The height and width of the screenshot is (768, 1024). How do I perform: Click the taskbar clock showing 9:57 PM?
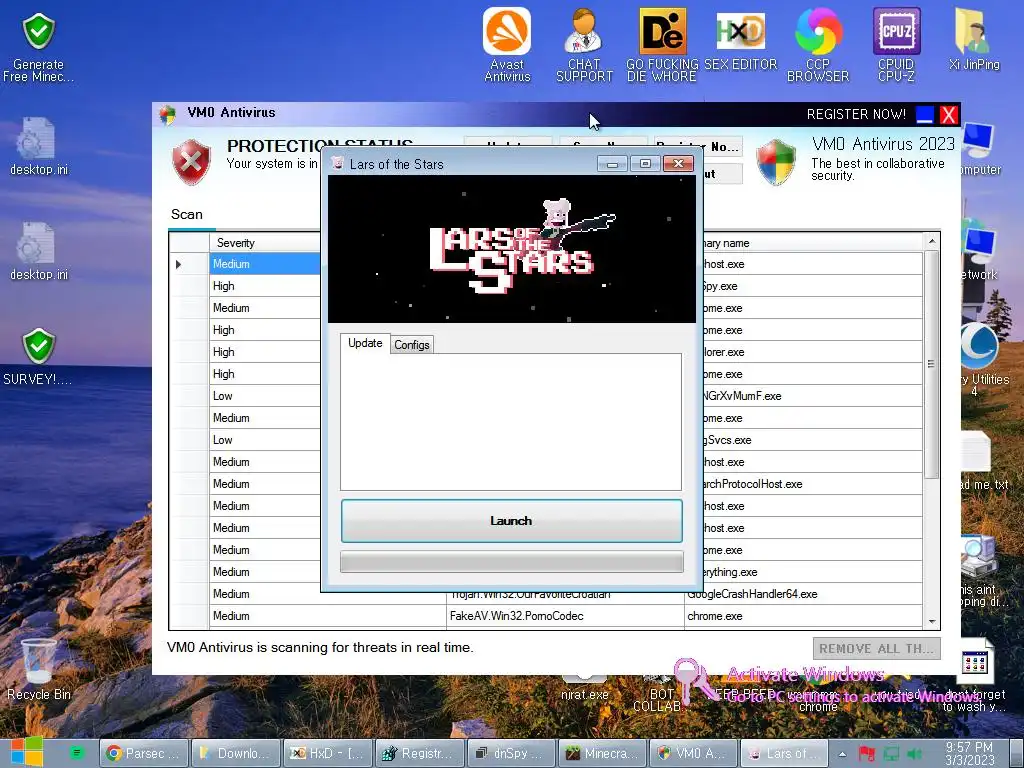969,753
